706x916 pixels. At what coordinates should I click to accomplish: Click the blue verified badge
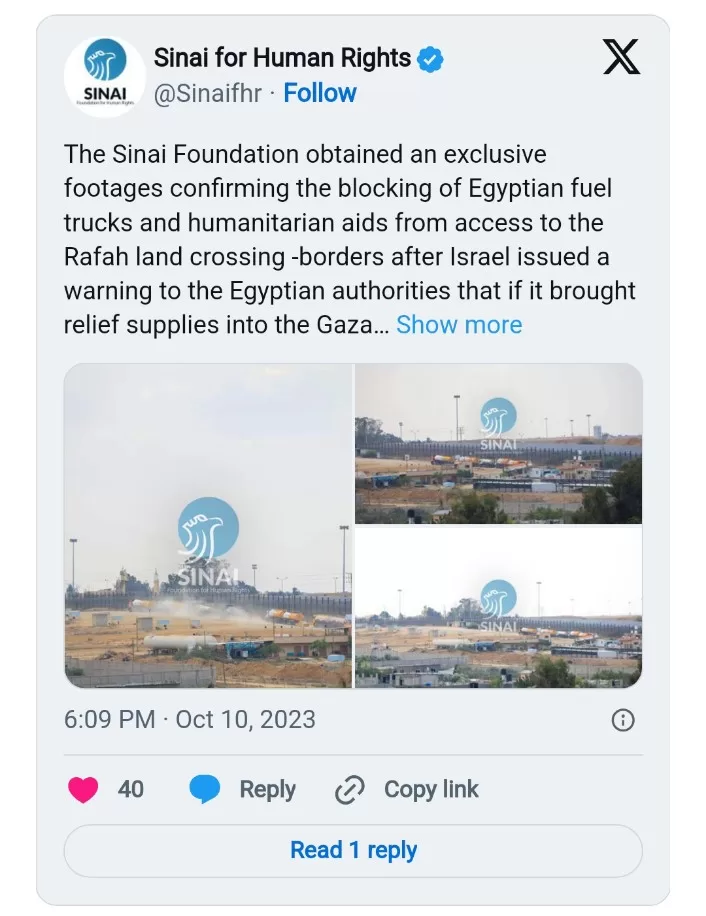[430, 59]
